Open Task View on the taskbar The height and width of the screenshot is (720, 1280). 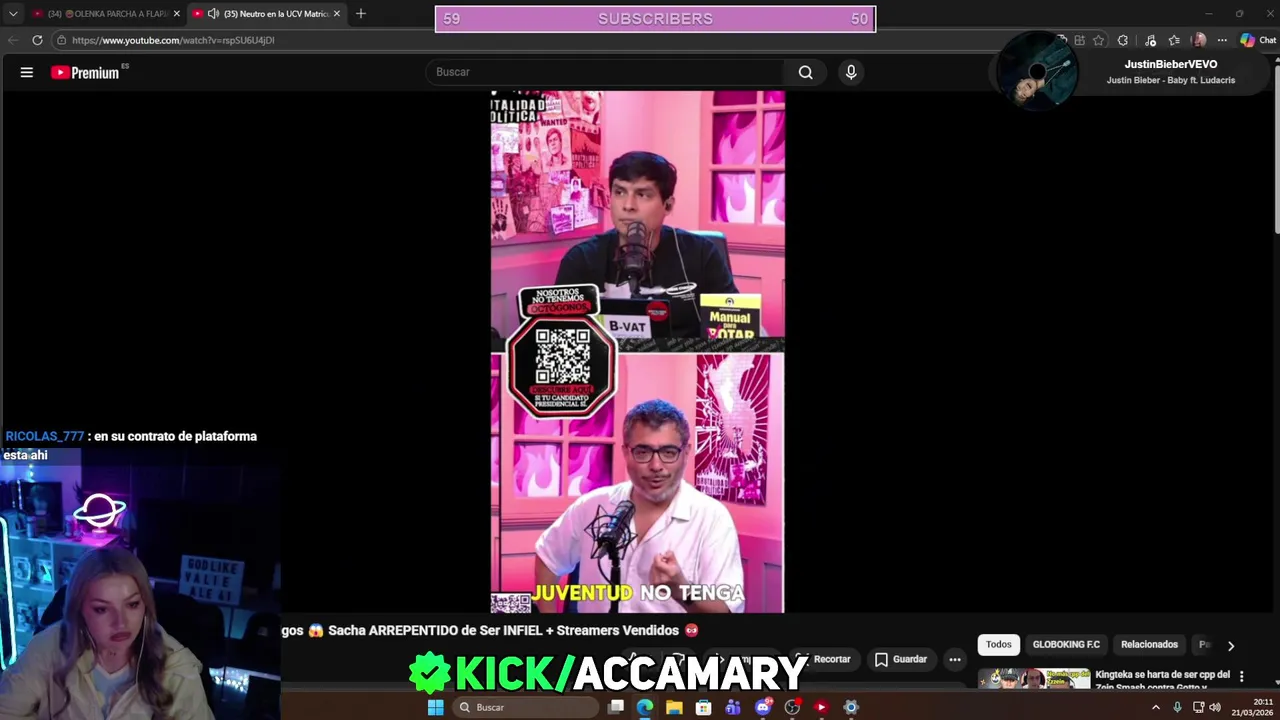point(616,707)
